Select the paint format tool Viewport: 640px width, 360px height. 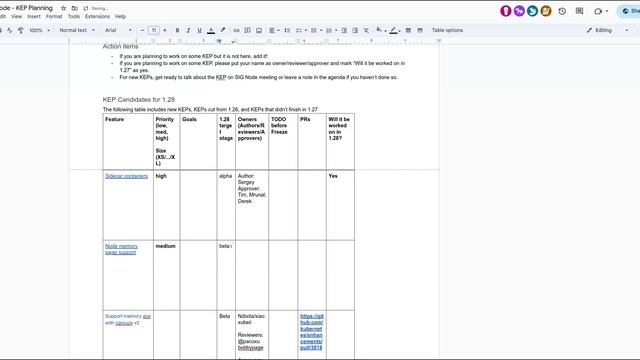click(x=20, y=30)
